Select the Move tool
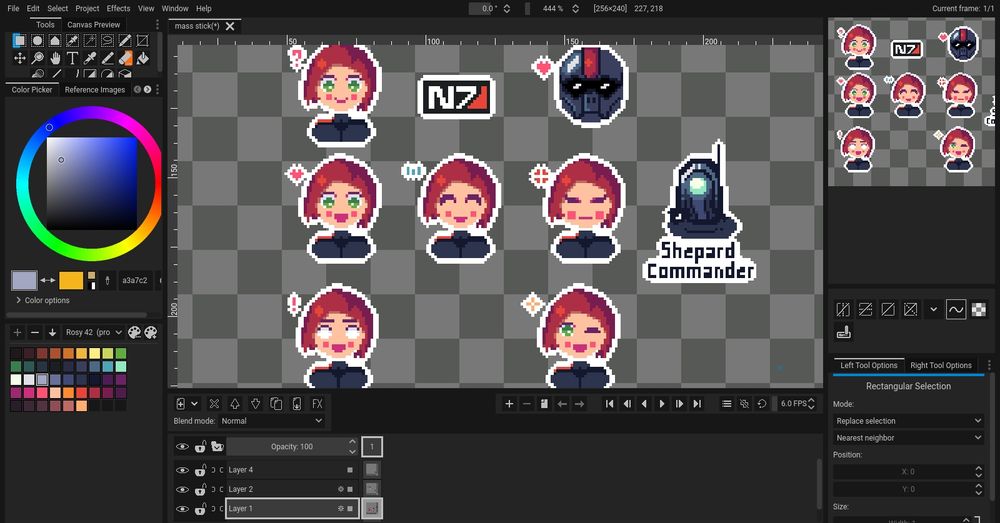 (20, 59)
